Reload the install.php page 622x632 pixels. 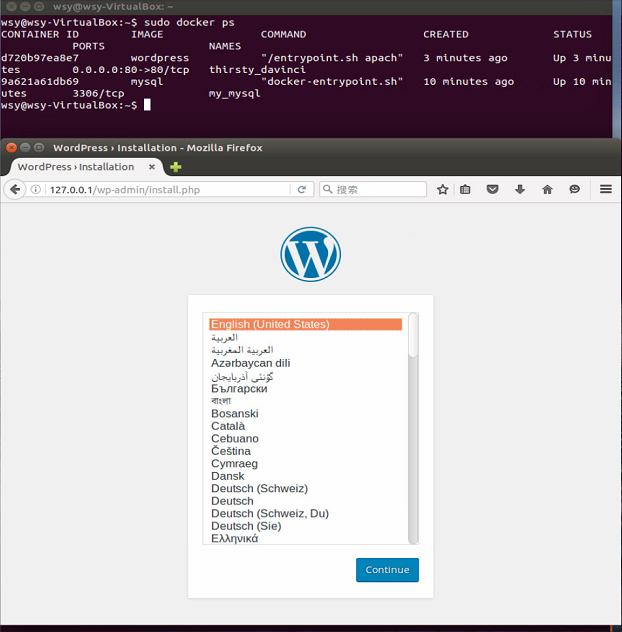point(302,189)
